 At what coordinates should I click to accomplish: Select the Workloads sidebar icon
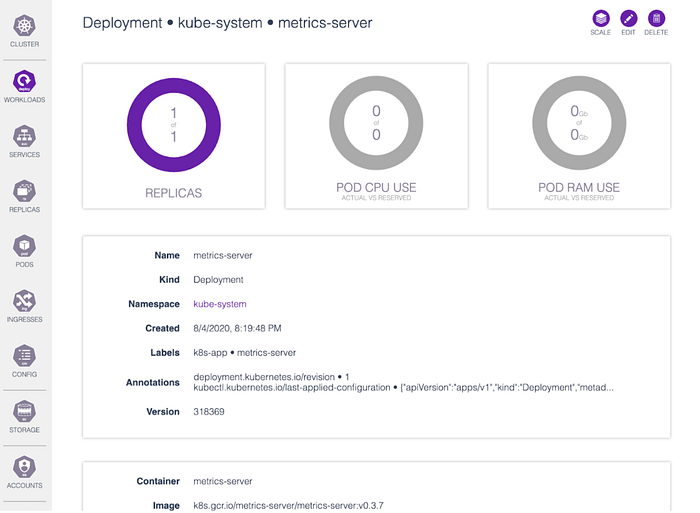[25, 86]
